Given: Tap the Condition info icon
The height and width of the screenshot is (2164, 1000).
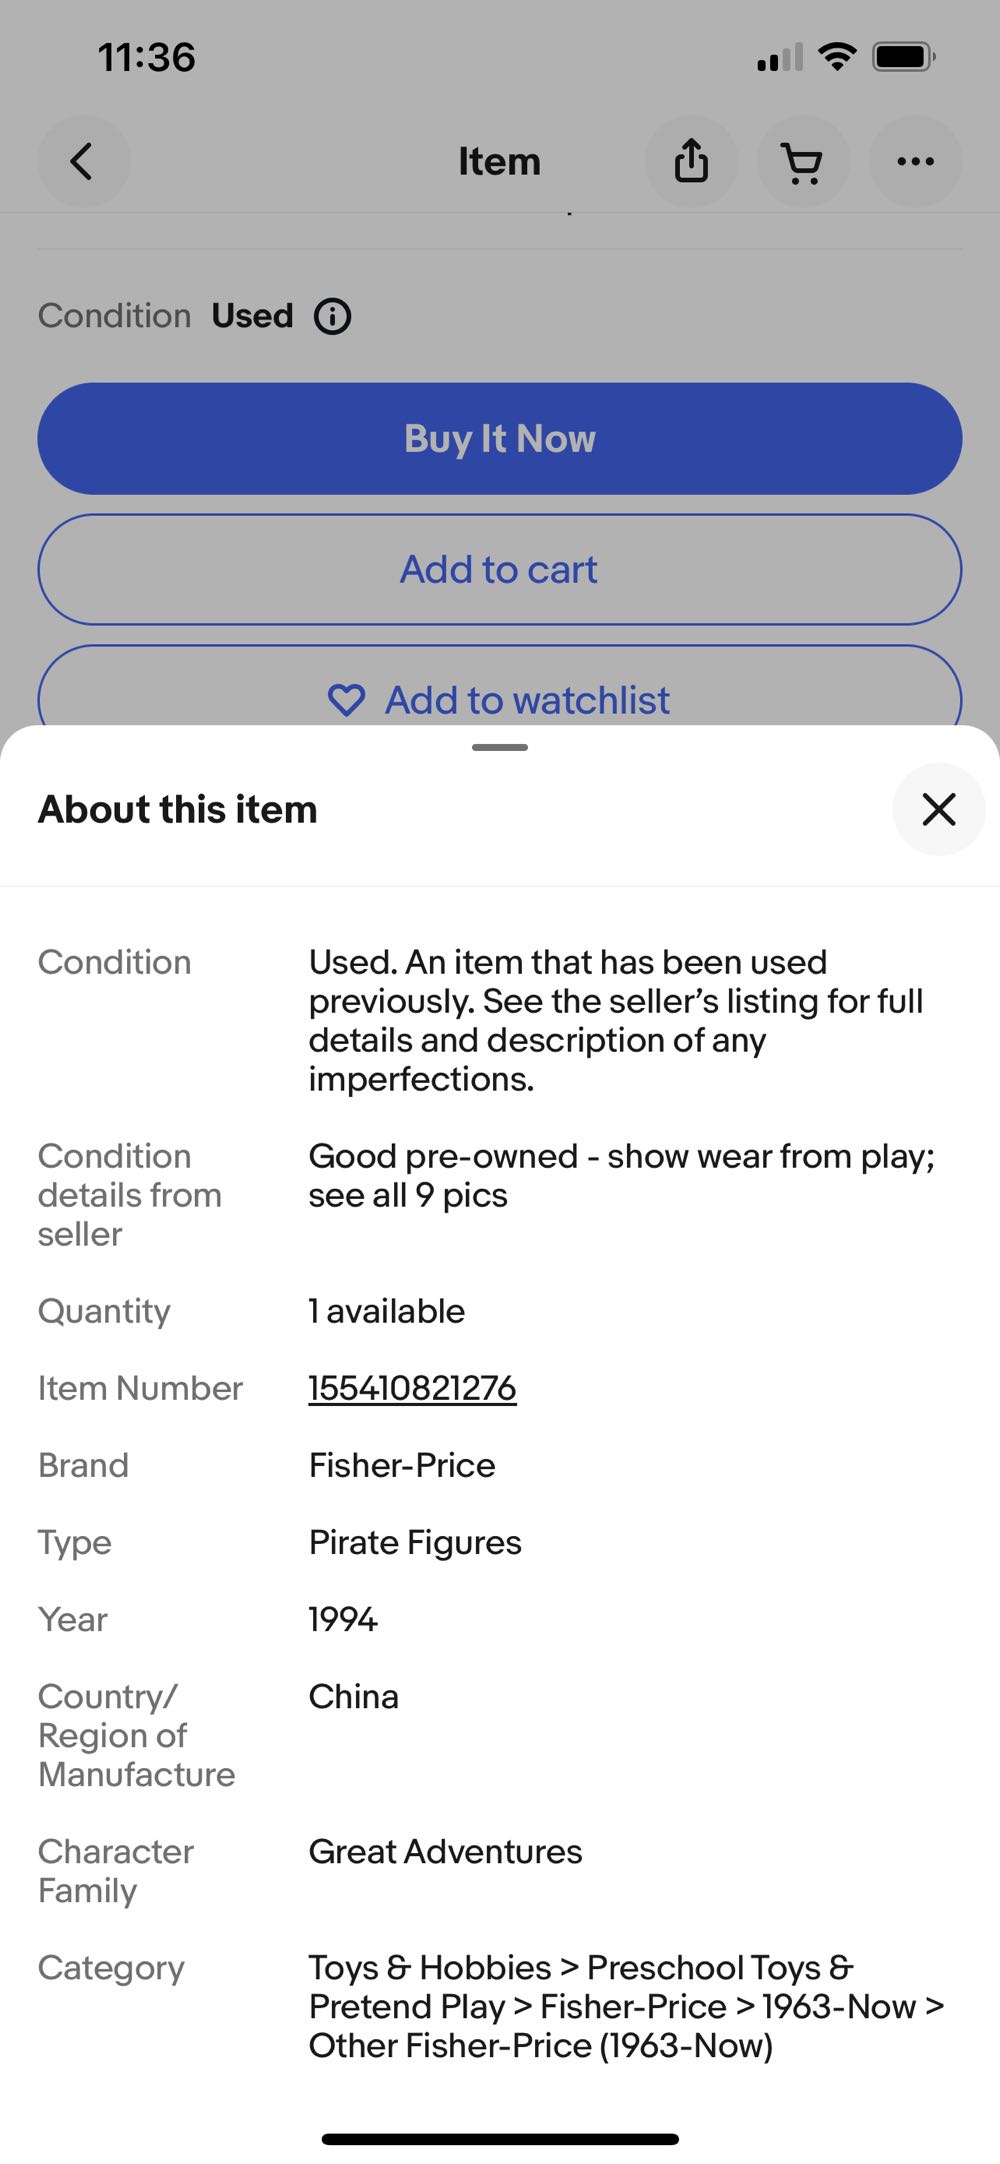Looking at the screenshot, I should pyautogui.click(x=332, y=316).
